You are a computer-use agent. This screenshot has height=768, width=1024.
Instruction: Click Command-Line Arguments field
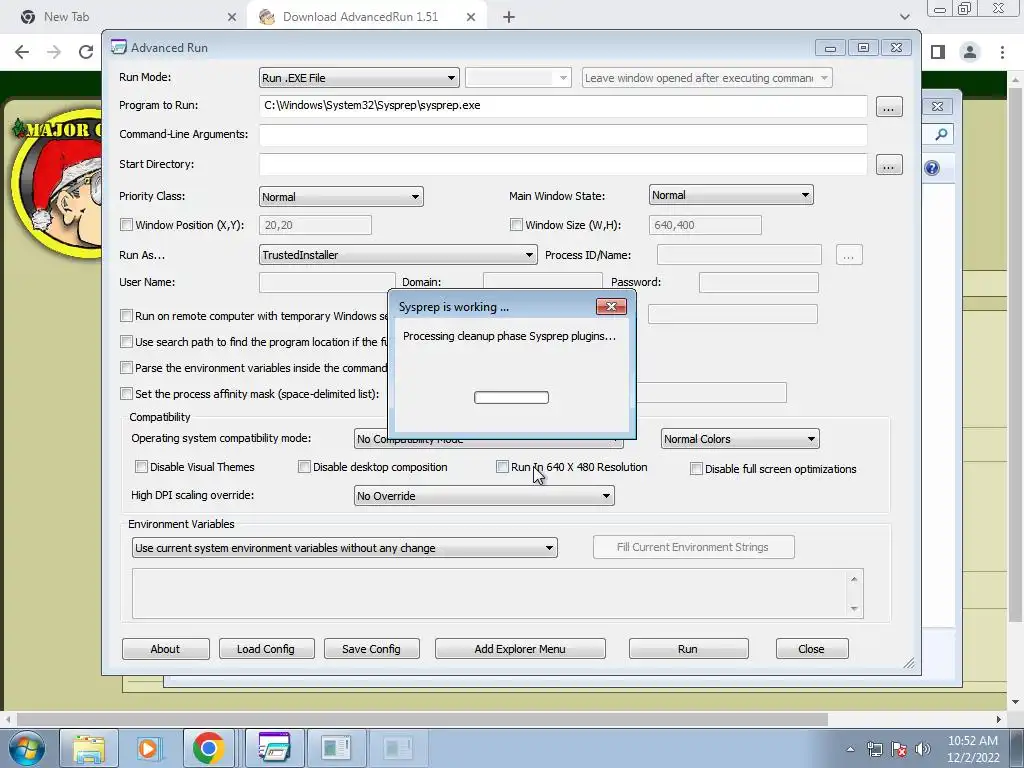point(563,135)
